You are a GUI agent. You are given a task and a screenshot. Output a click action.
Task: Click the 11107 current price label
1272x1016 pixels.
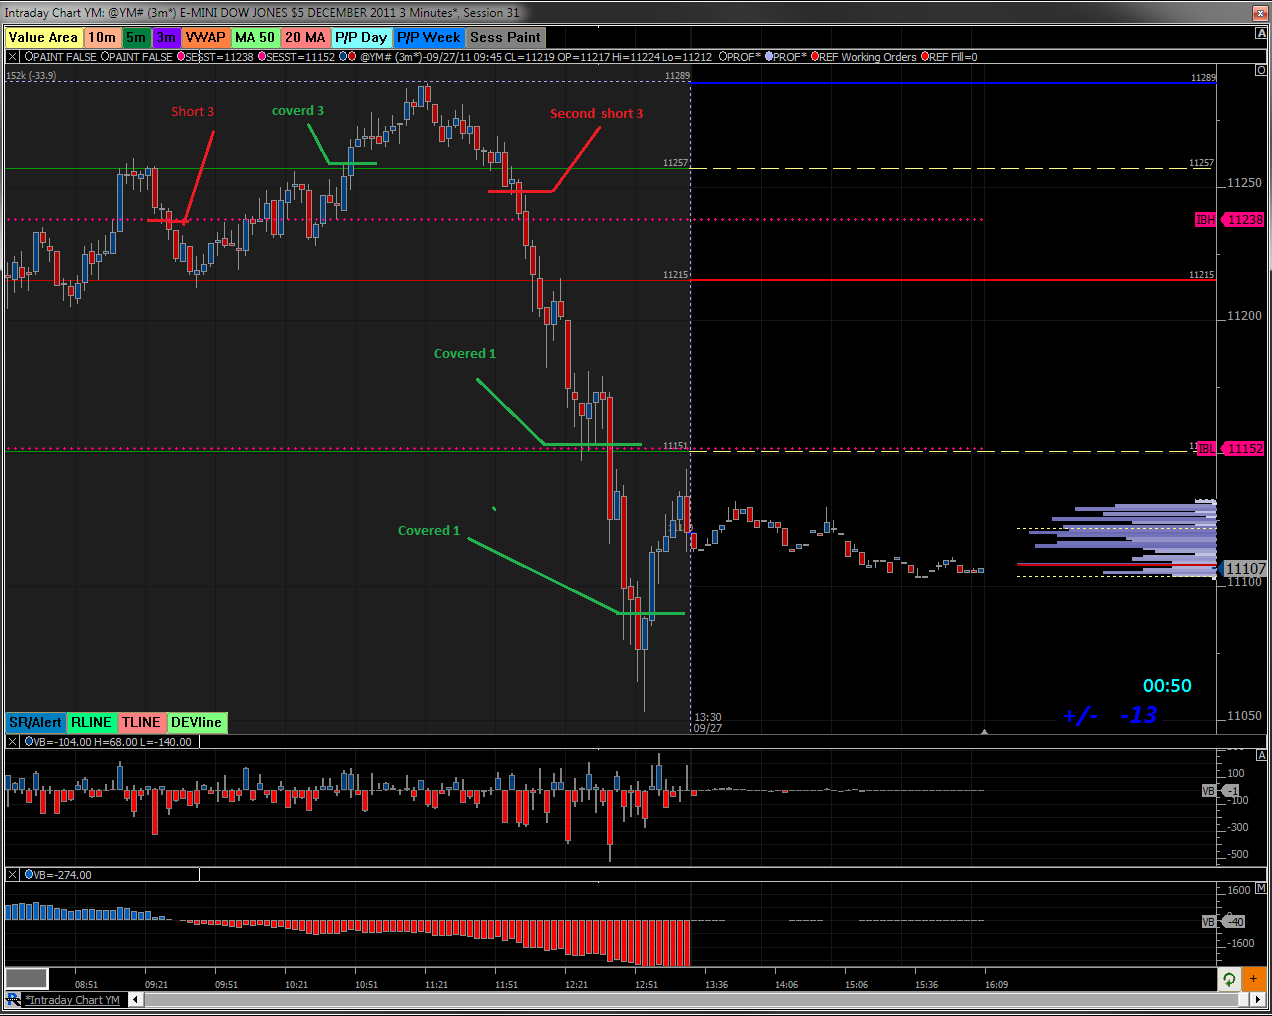pos(1246,569)
